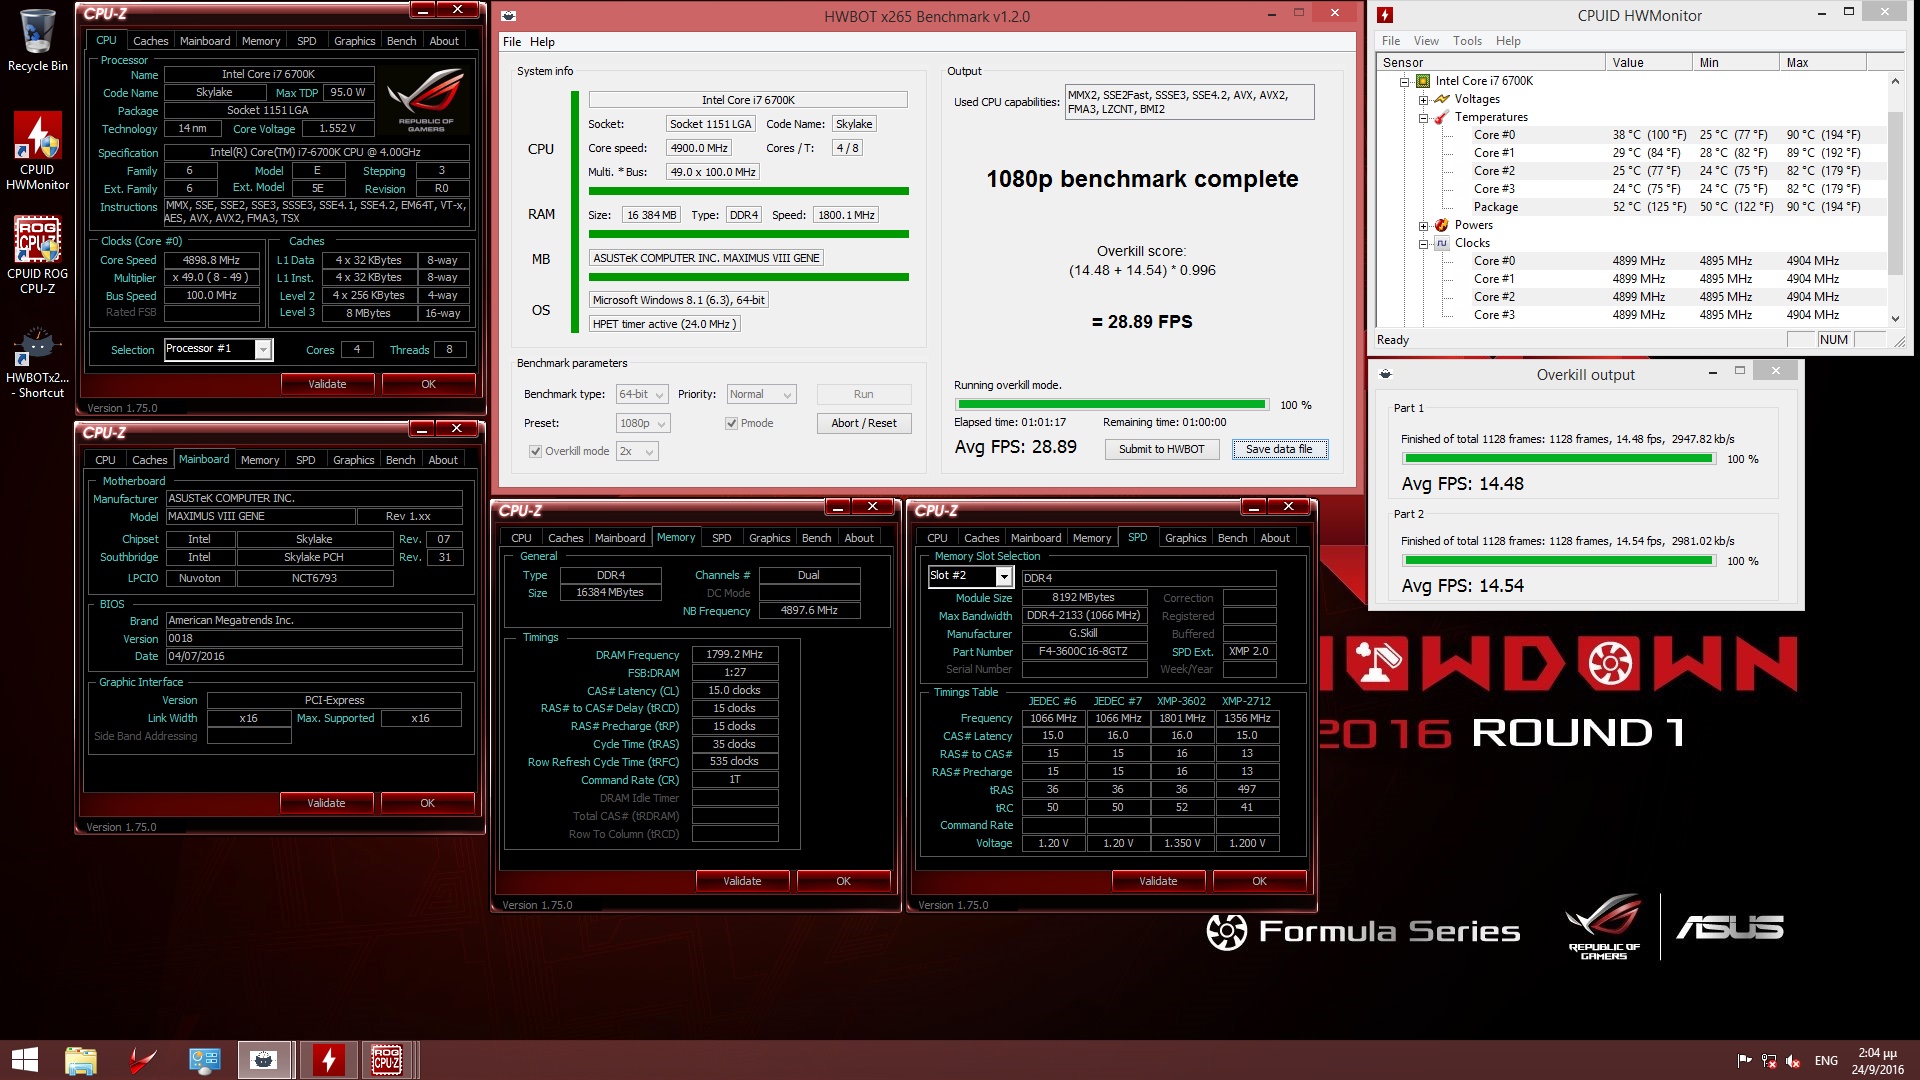Open HWBOT x265 desktop shortcut
The image size is (1920, 1080).
click(x=37, y=363)
